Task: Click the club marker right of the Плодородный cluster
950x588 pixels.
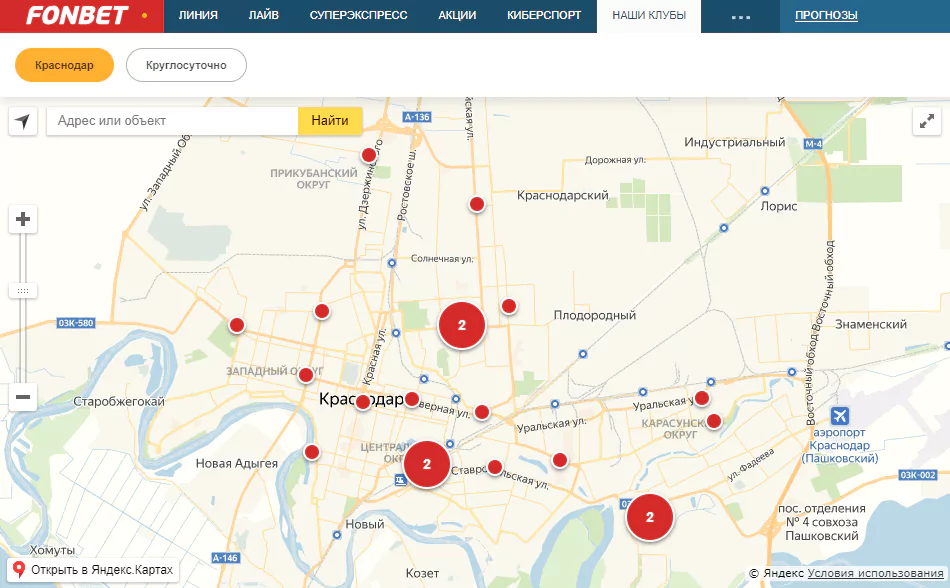Action: [x=509, y=306]
